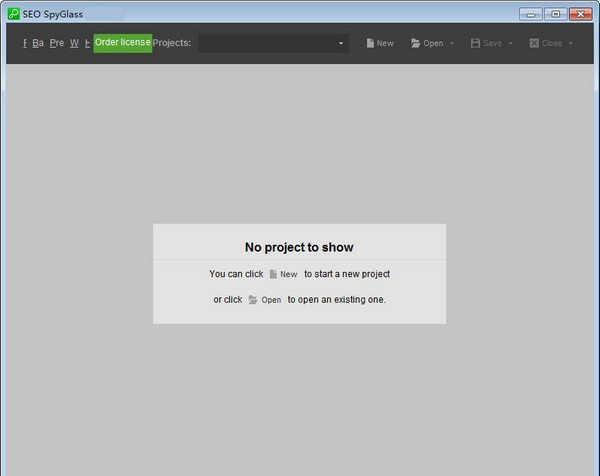Minimize the SEO SpyGlass window
Screen dimensions: 600x476
coord(530,15)
